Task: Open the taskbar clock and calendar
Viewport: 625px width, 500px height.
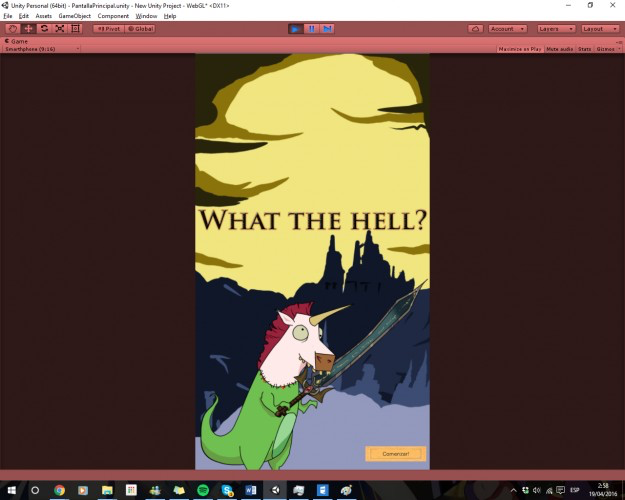Action: click(602, 490)
